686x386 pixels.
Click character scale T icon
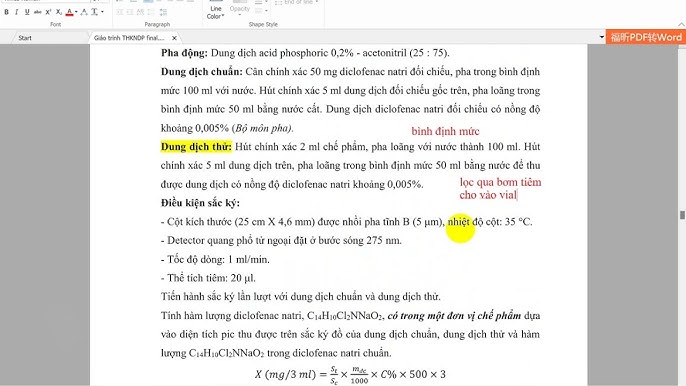[x=94, y=12]
